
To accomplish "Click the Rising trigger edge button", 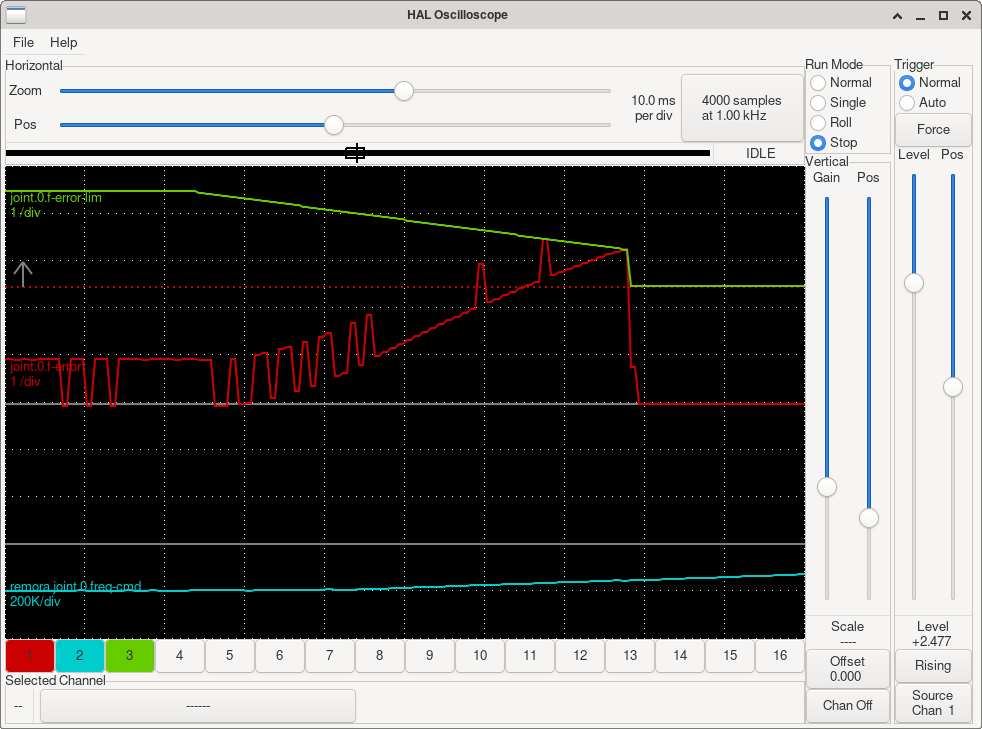I will (x=933, y=666).
